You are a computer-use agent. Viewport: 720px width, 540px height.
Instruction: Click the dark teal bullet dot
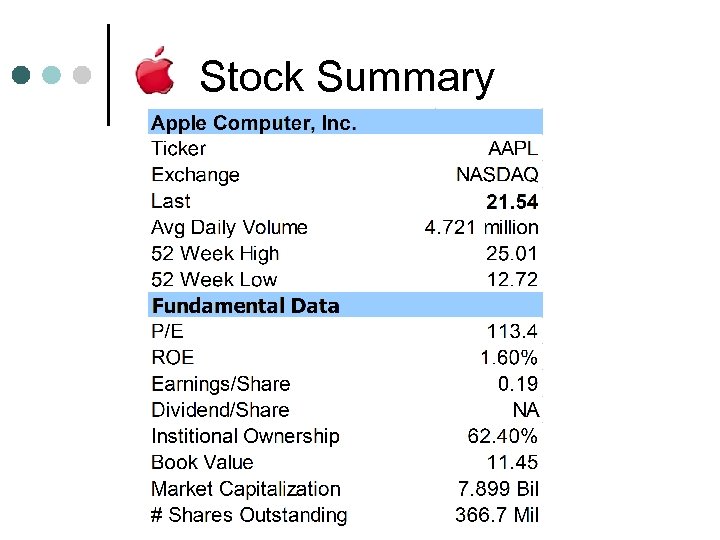coord(21,74)
